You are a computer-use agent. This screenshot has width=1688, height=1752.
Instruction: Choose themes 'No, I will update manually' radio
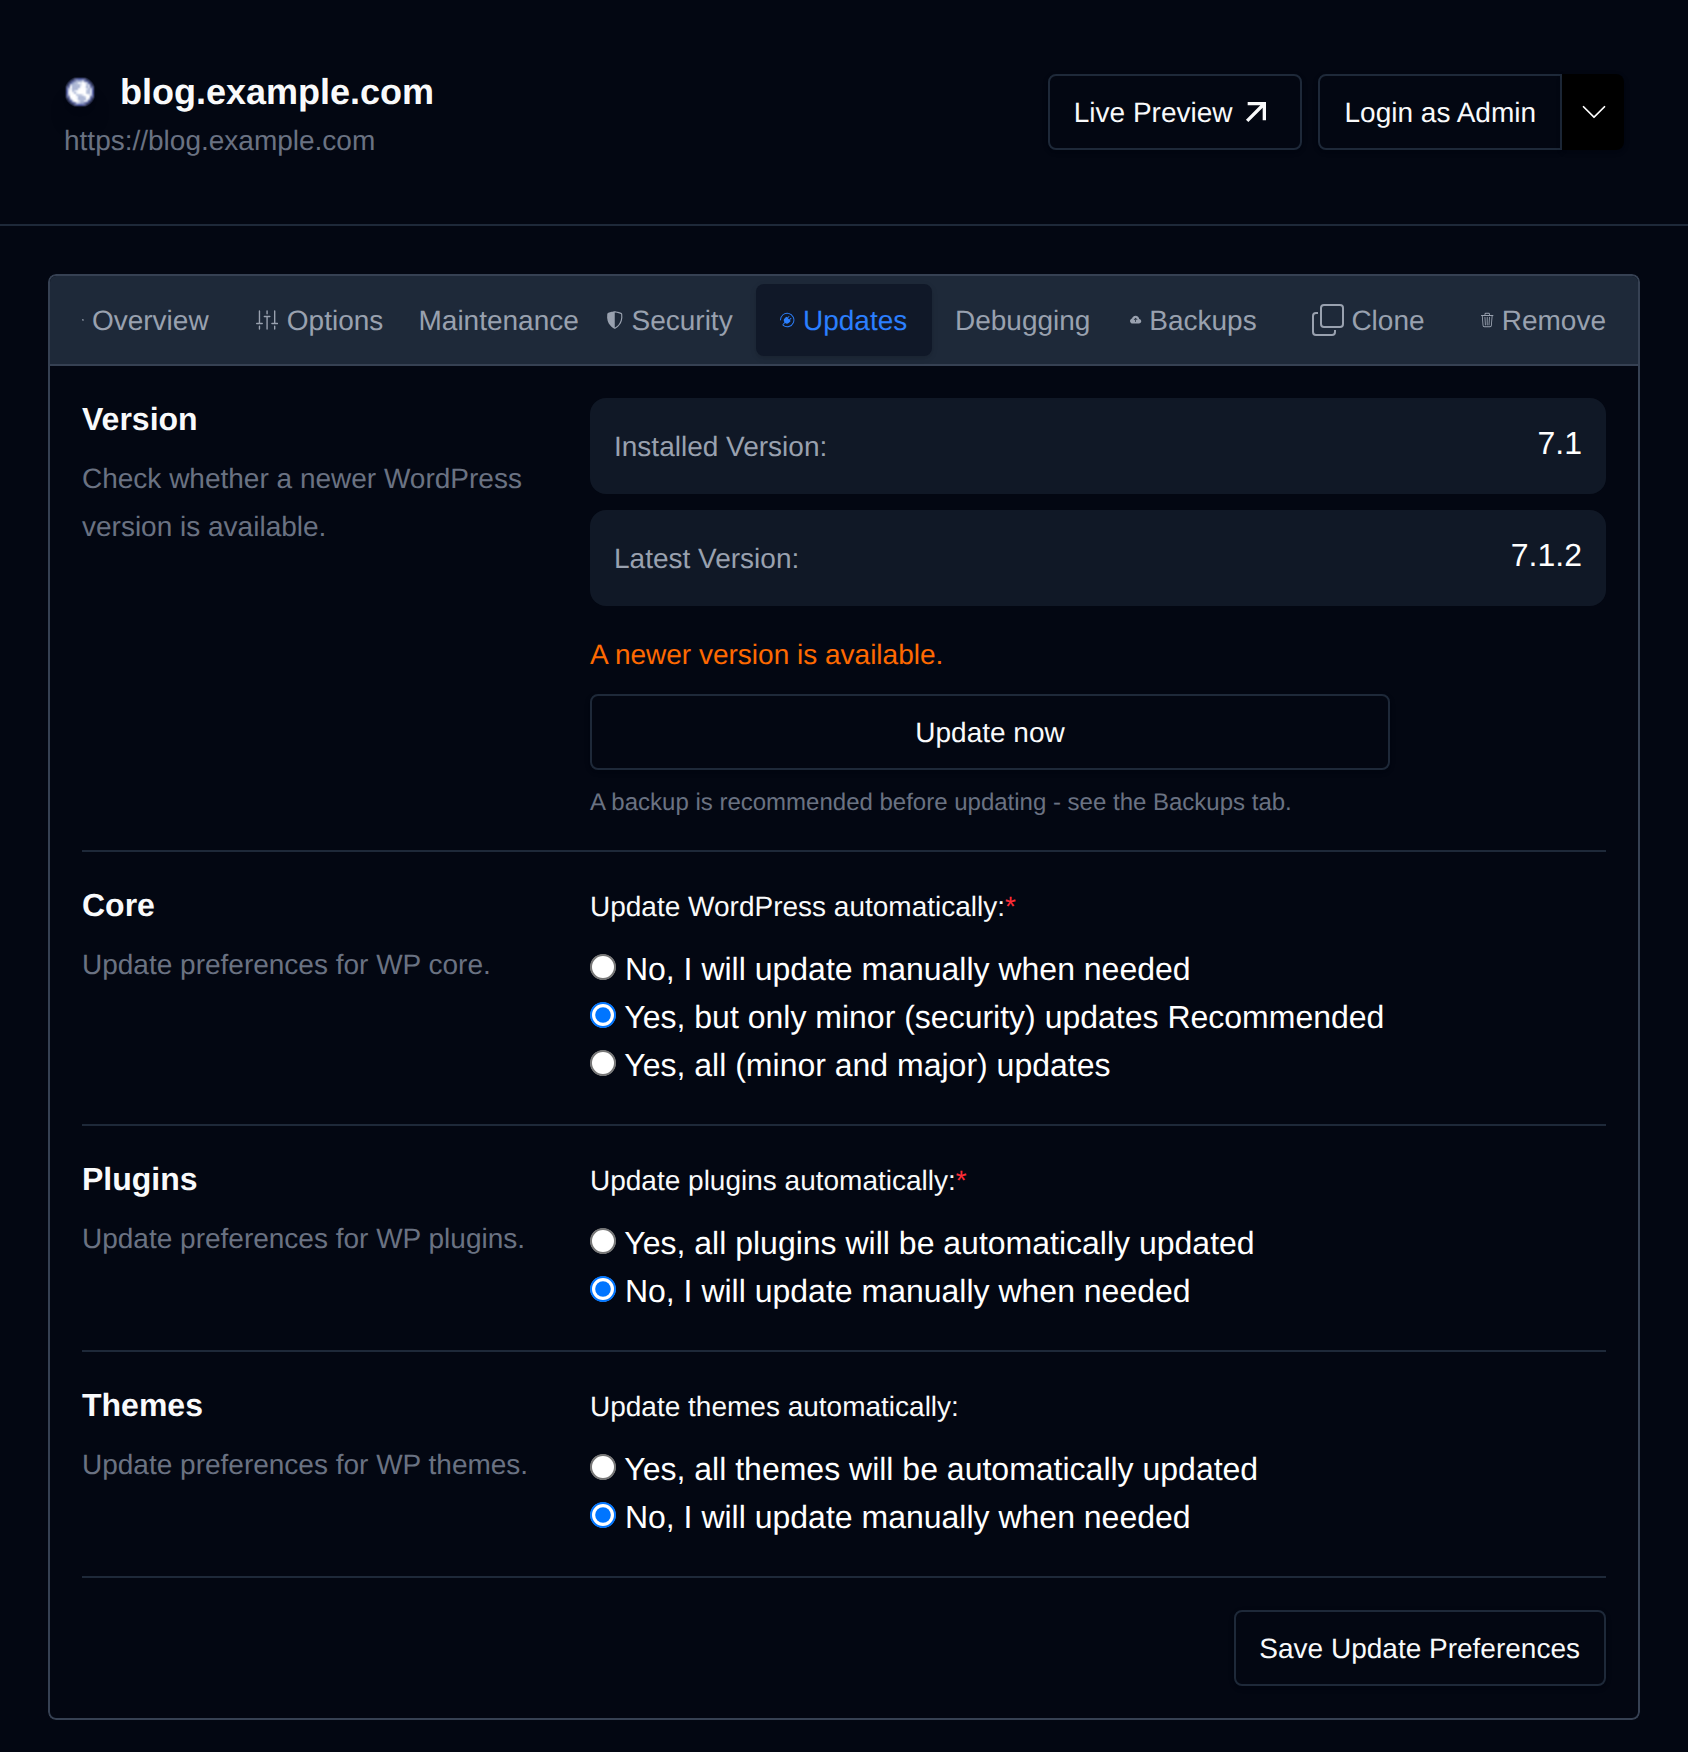pyautogui.click(x=602, y=1515)
